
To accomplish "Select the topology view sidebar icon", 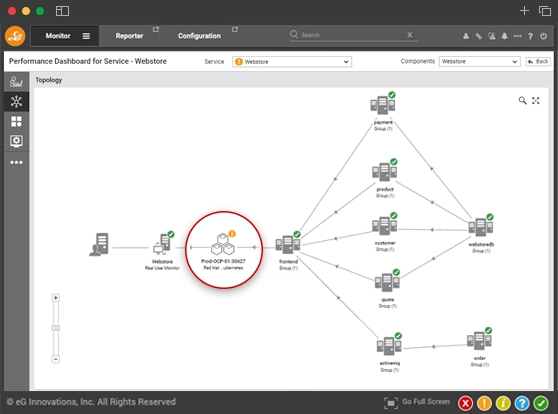I will [16, 101].
